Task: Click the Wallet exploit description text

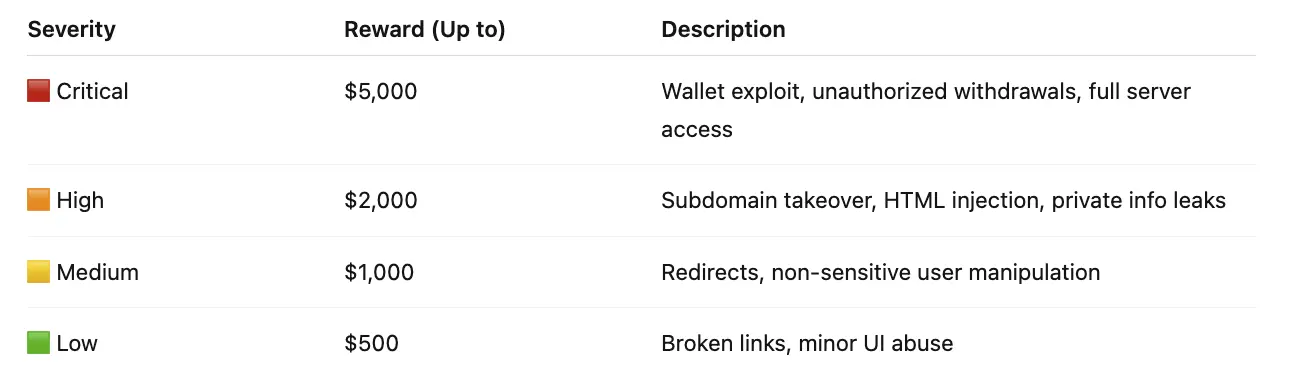Action: (926, 110)
